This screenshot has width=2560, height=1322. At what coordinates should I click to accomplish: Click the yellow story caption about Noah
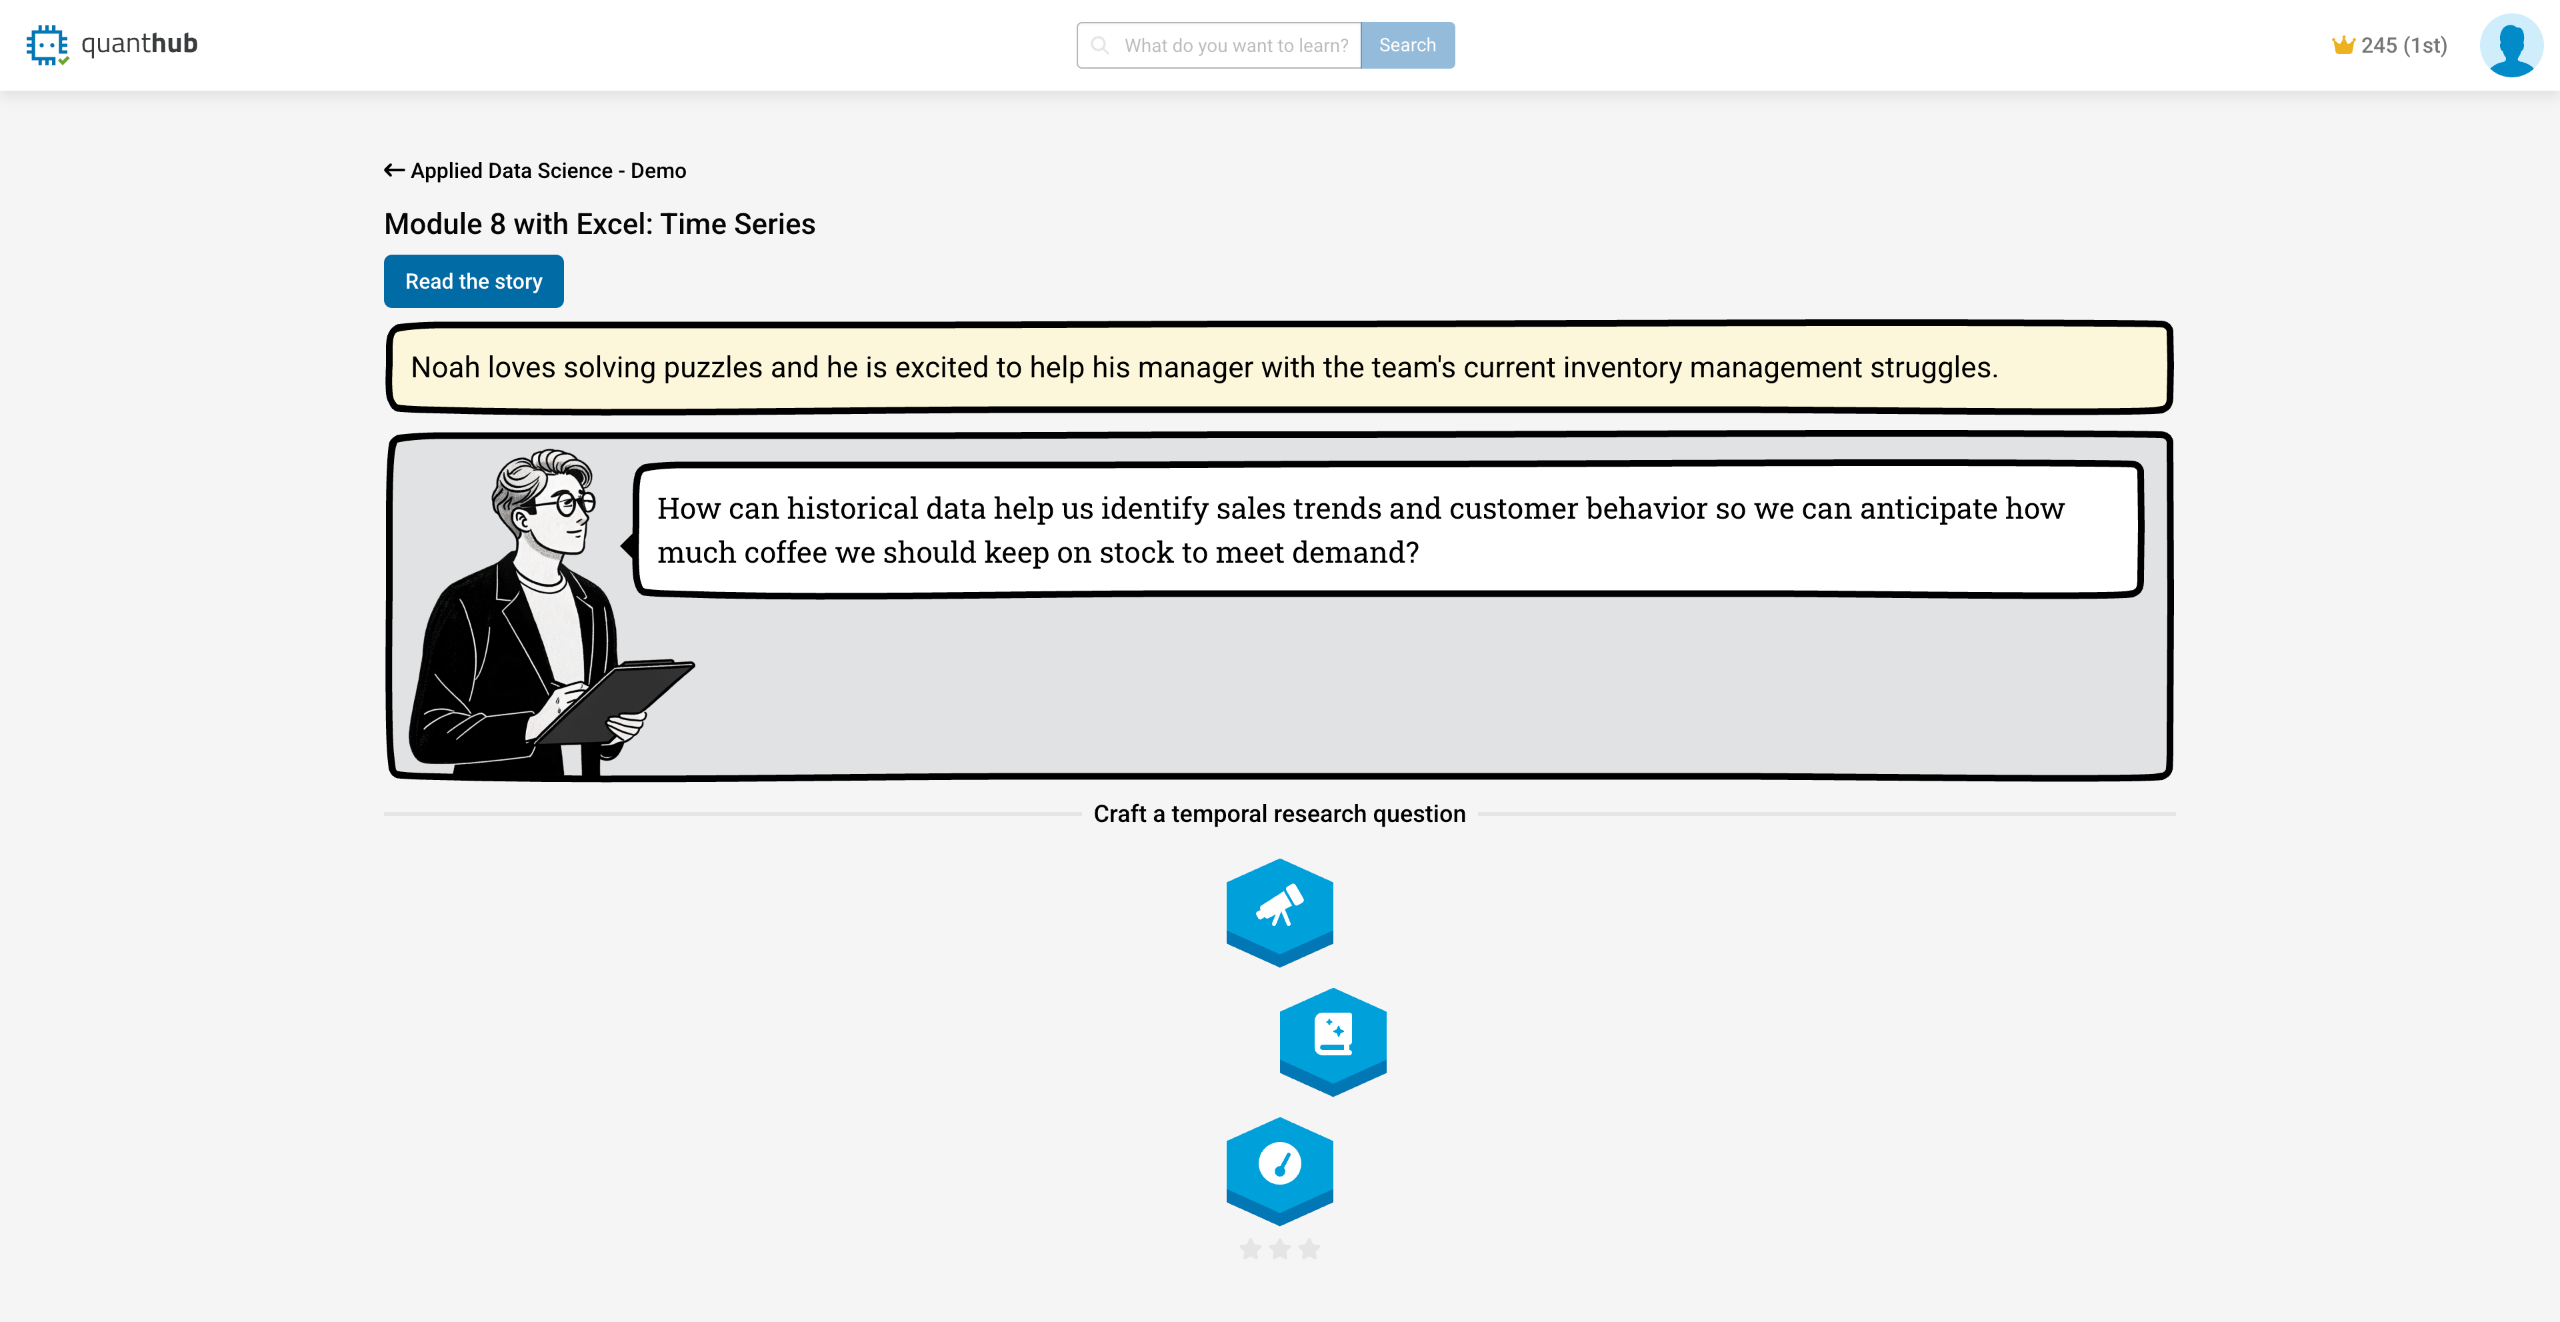(1278, 367)
